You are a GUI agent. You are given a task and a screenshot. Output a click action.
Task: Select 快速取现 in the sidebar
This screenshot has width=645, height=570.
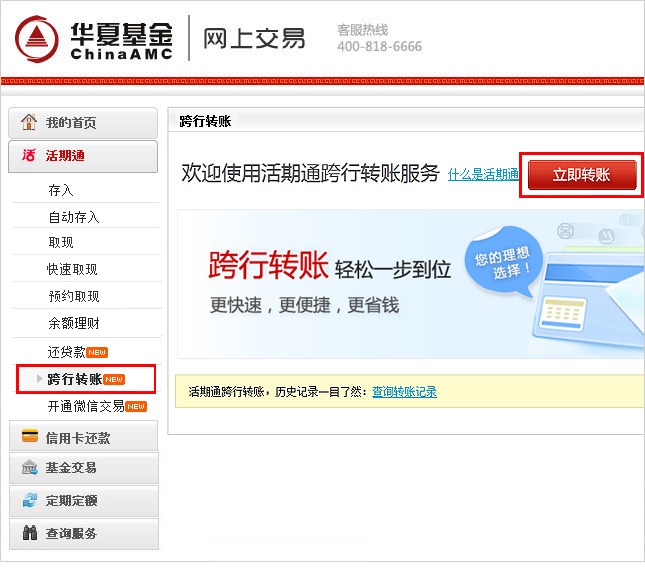(x=72, y=269)
